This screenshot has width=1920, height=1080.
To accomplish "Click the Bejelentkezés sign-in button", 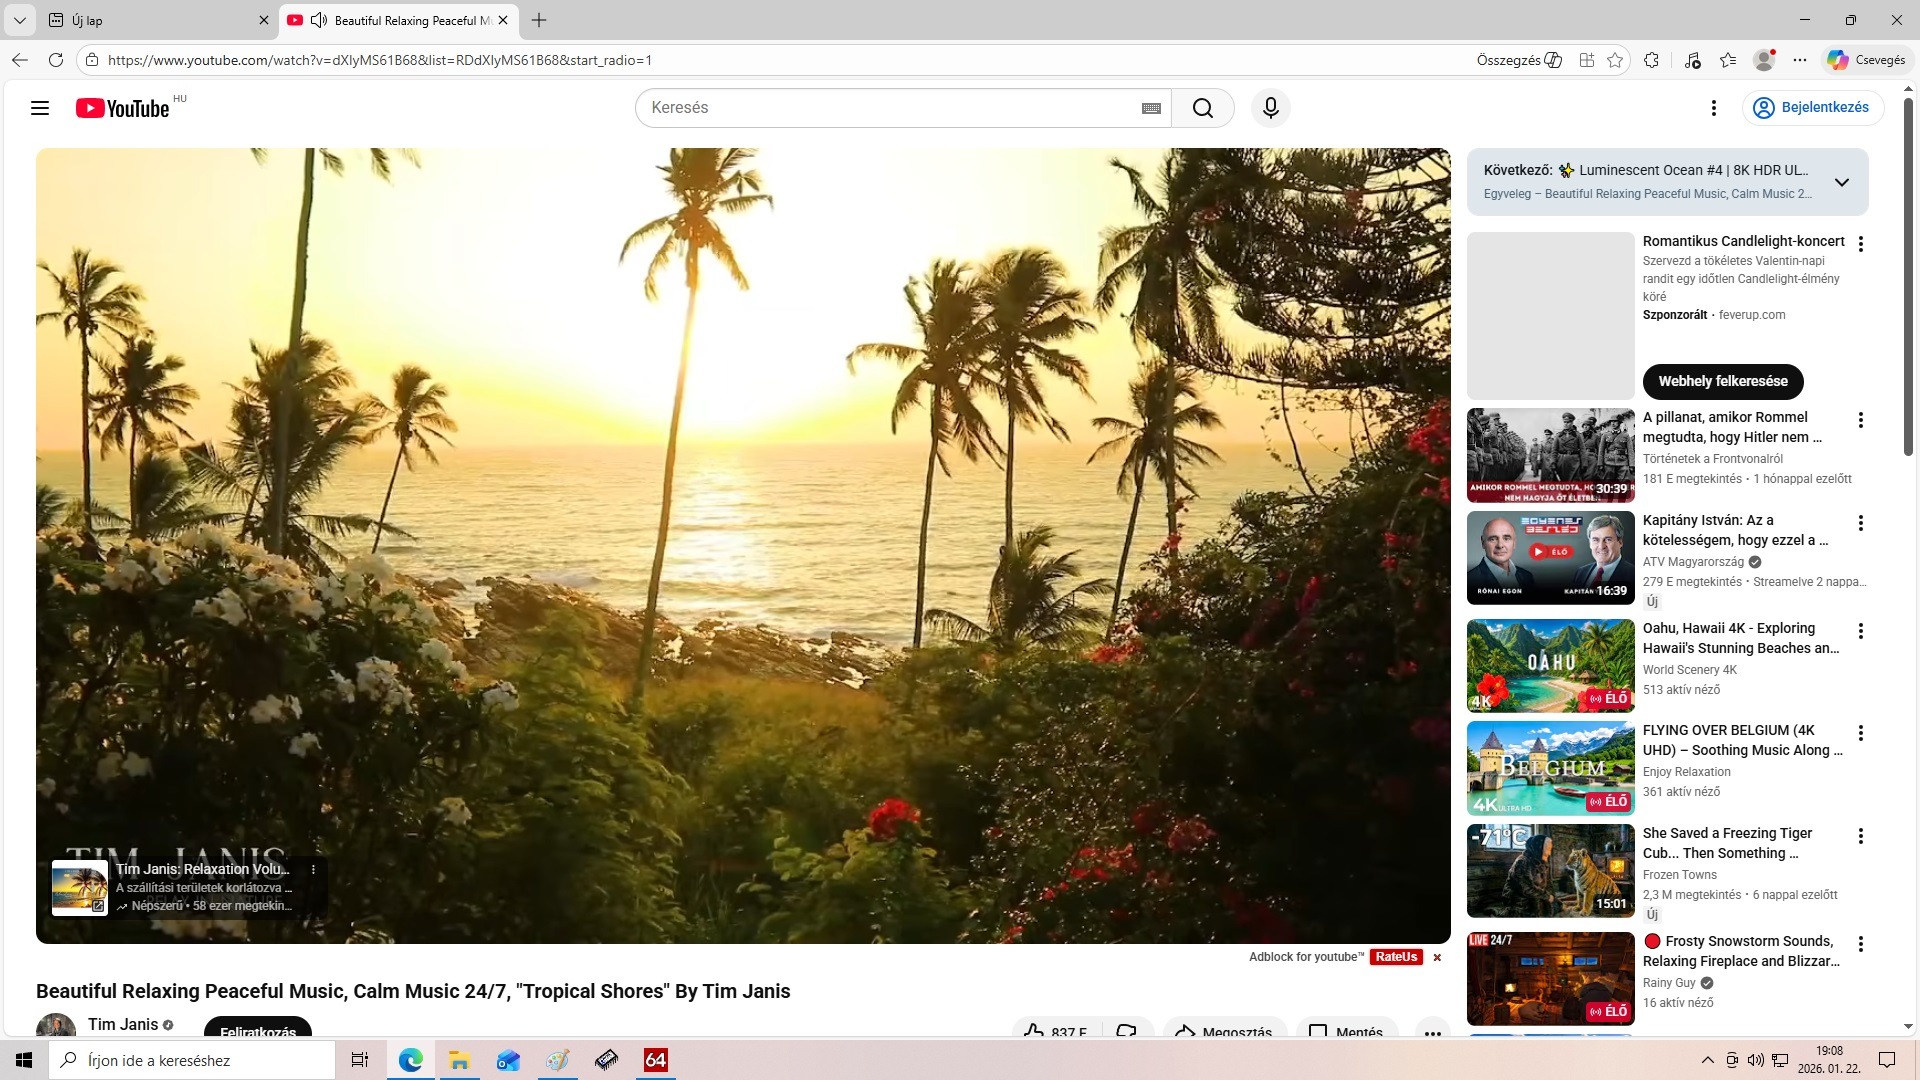I will click(1812, 108).
